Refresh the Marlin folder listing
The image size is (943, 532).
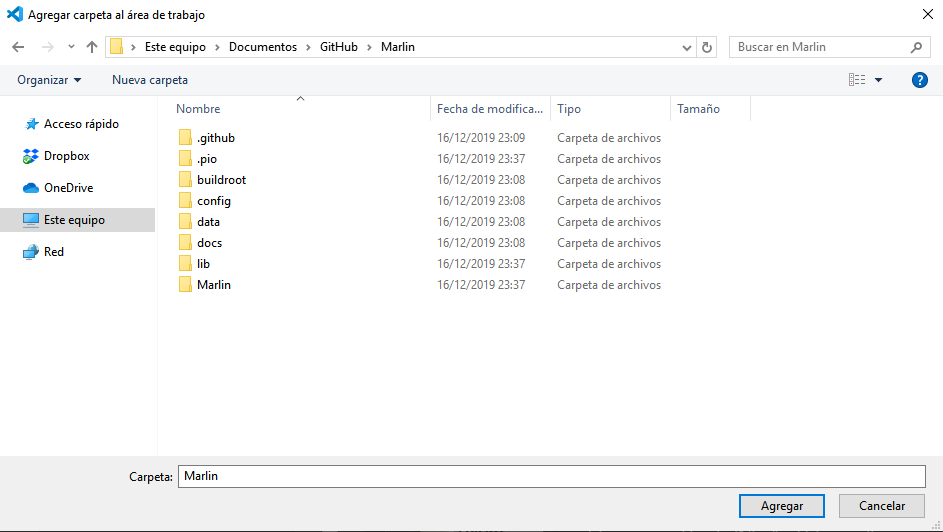(708, 47)
